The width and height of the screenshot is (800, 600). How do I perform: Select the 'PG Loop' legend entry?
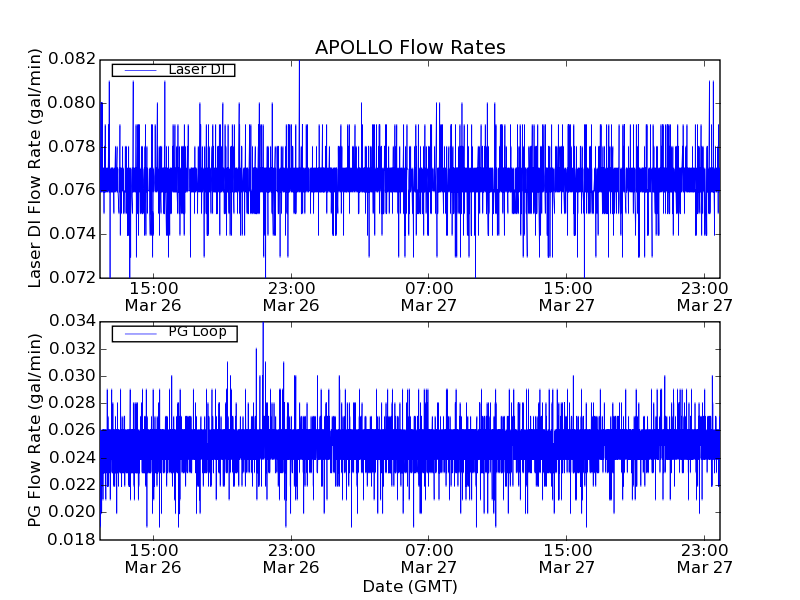[x=174, y=333]
